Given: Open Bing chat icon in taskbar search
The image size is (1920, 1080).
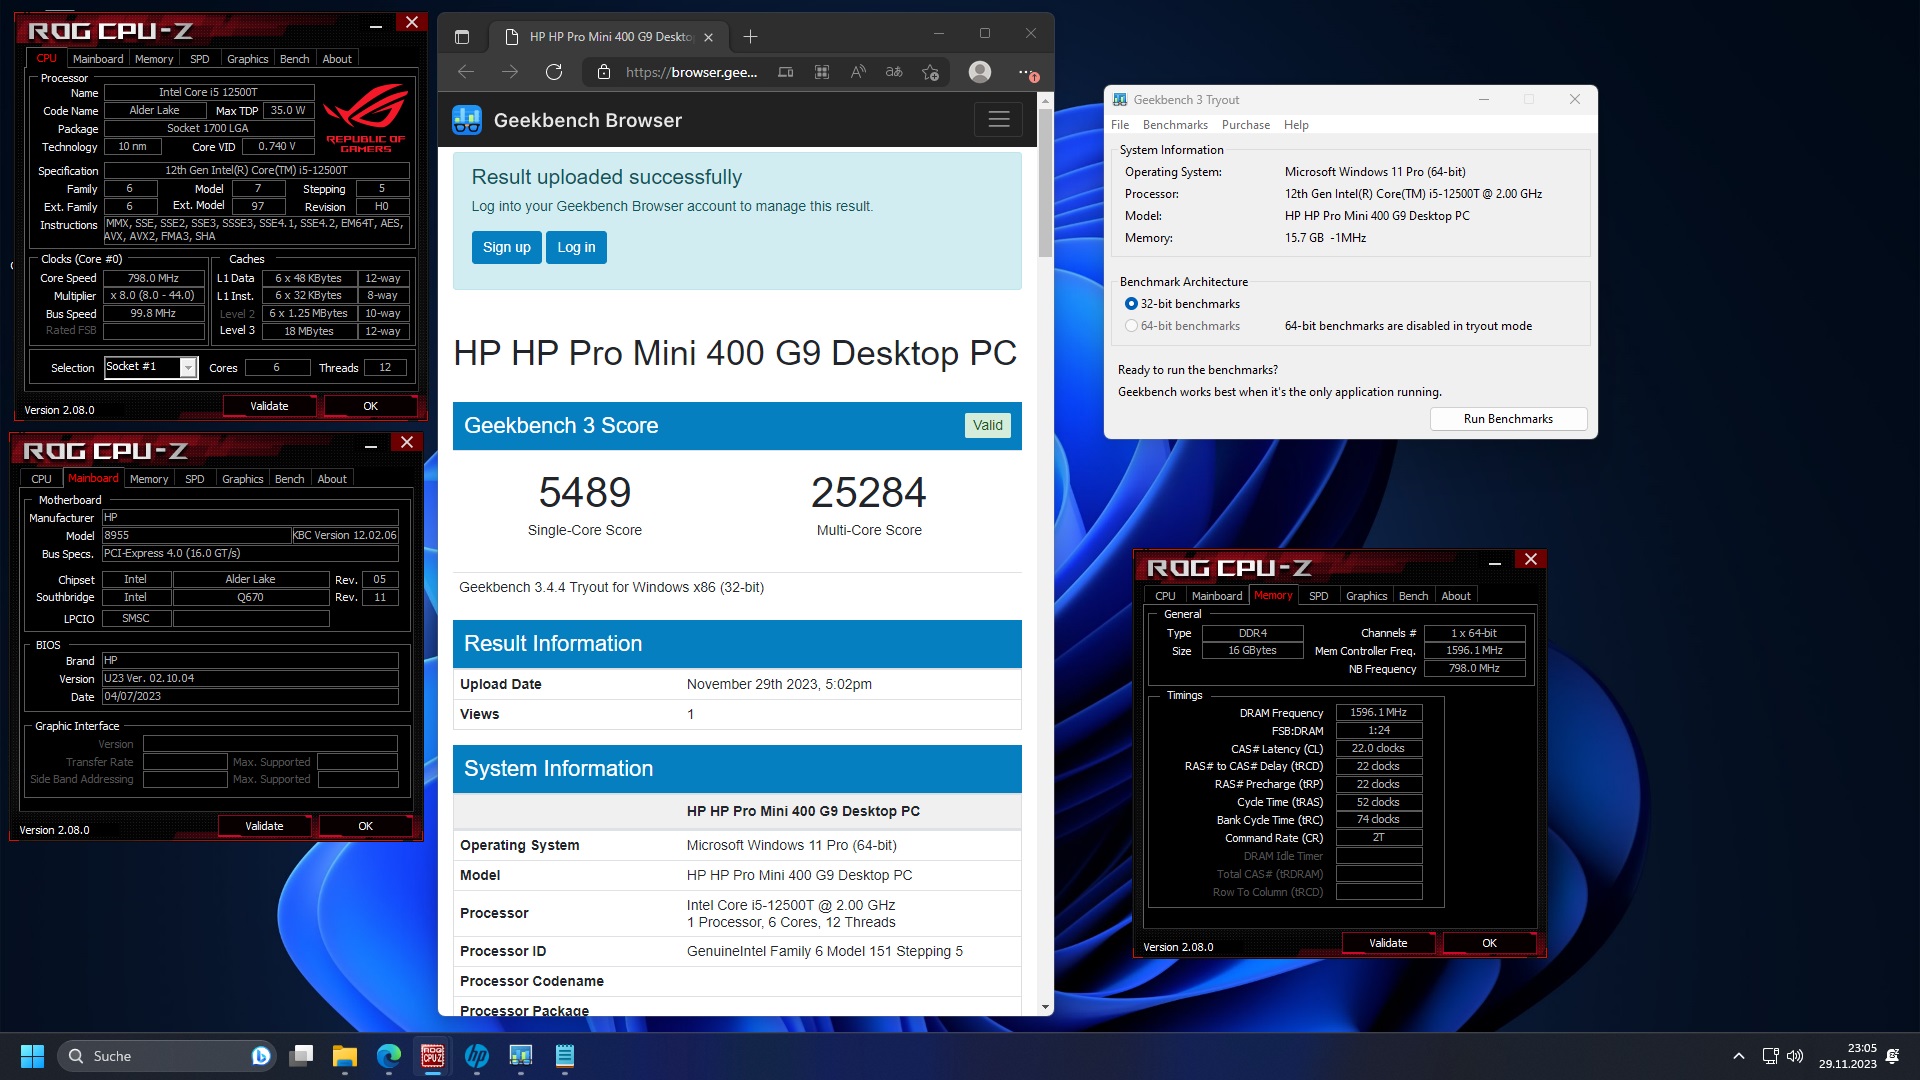Looking at the screenshot, I should pos(260,1056).
